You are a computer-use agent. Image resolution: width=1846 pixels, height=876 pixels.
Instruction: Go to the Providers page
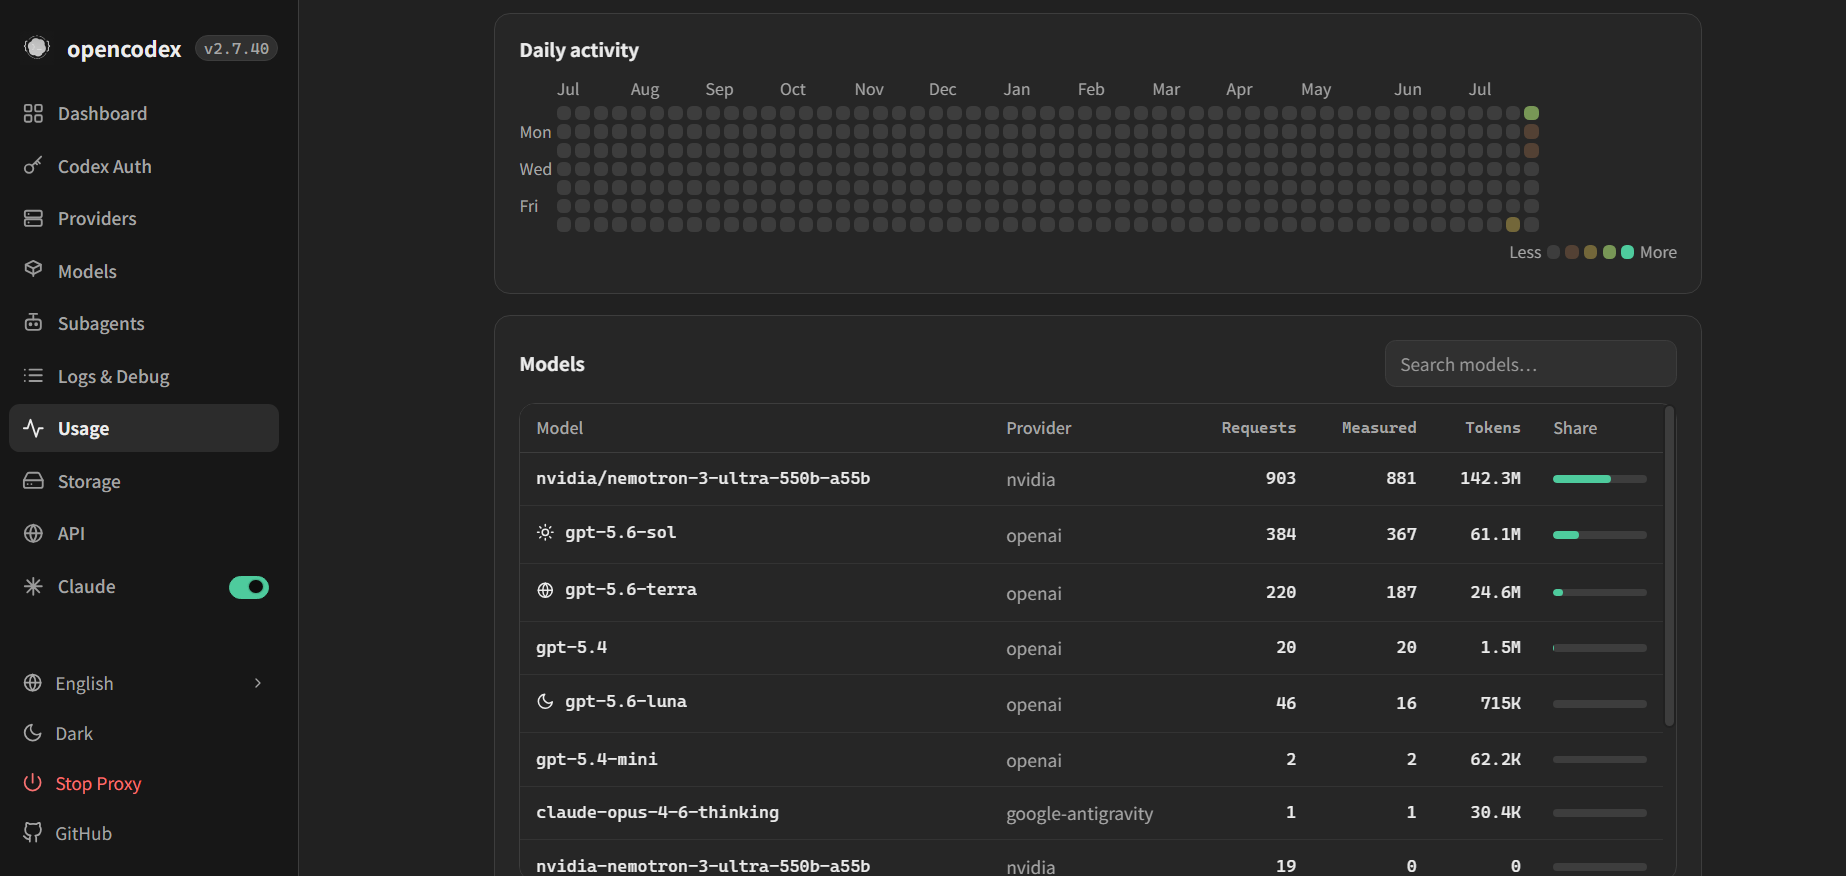[x=144, y=218]
